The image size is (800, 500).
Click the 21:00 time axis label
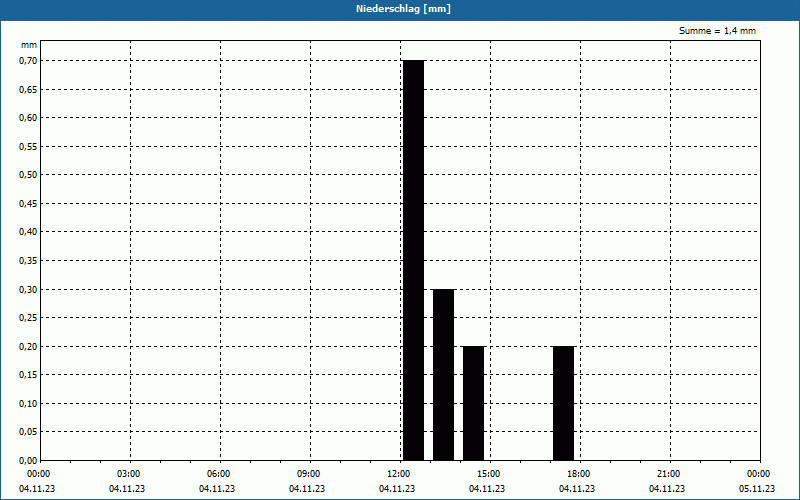tap(668, 474)
